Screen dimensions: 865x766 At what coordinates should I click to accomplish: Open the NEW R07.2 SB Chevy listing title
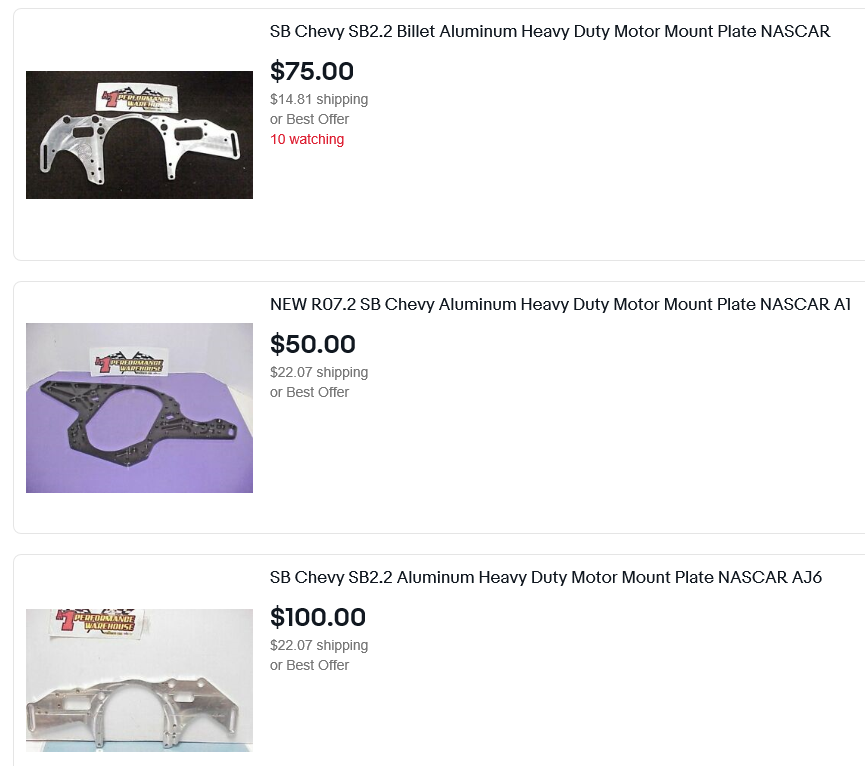pyautogui.click(x=560, y=304)
